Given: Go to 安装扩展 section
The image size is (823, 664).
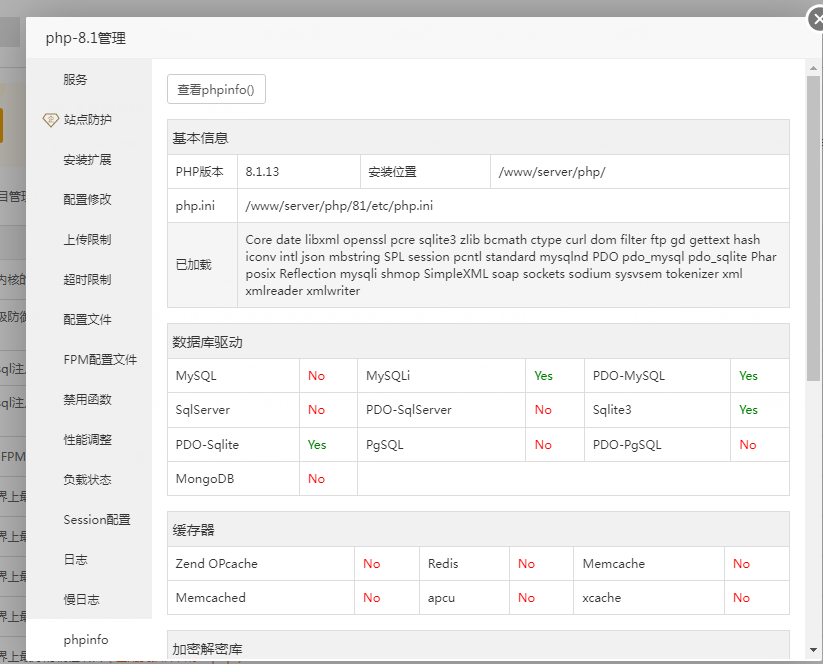Looking at the screenshot, I should pyautogui.click(x=88, y=160).
